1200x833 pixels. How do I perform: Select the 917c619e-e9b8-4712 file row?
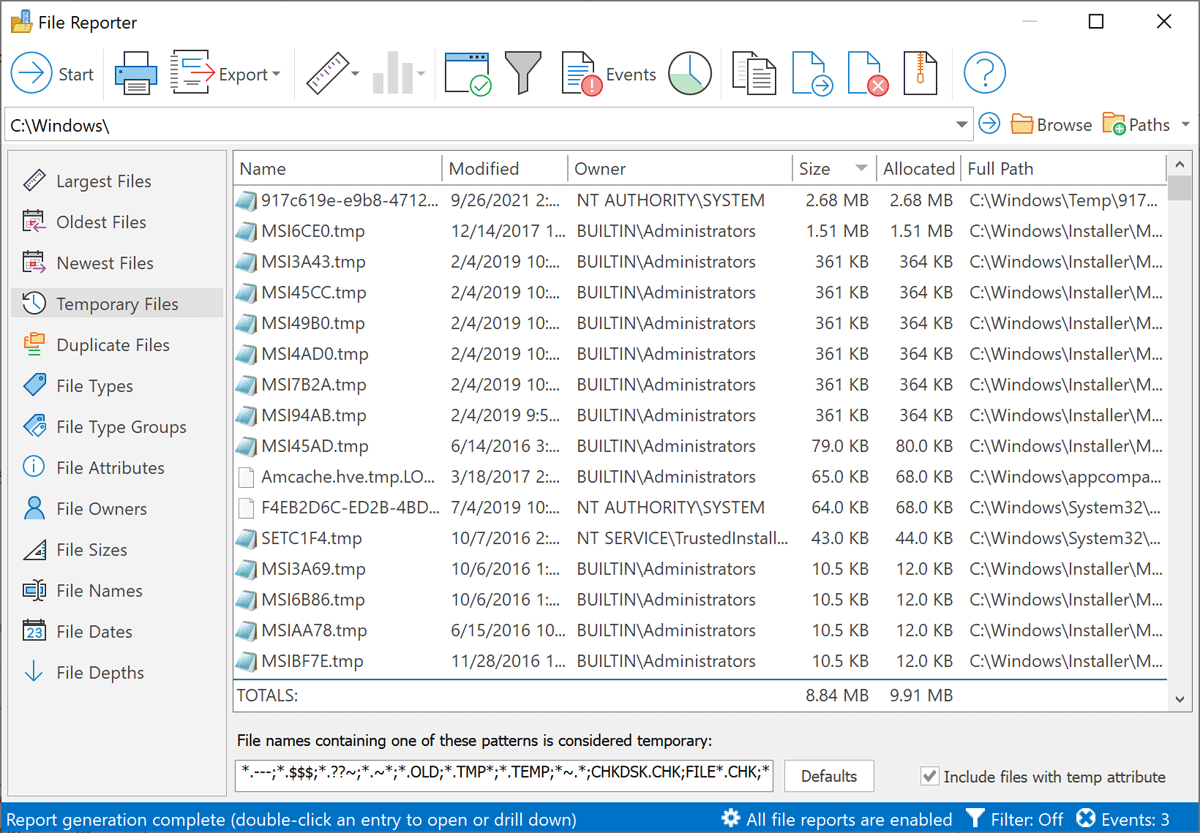pyautogui.click(x=700, y=200)
